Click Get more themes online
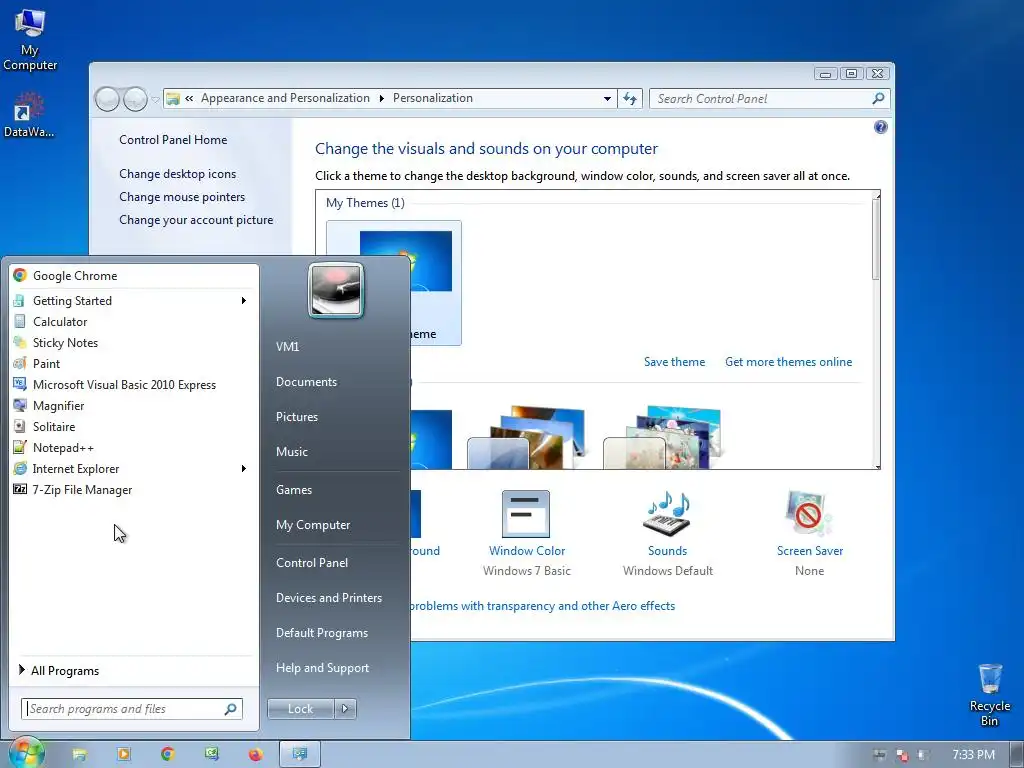Viewport: 1024px width, 768px height. [788, 362]
